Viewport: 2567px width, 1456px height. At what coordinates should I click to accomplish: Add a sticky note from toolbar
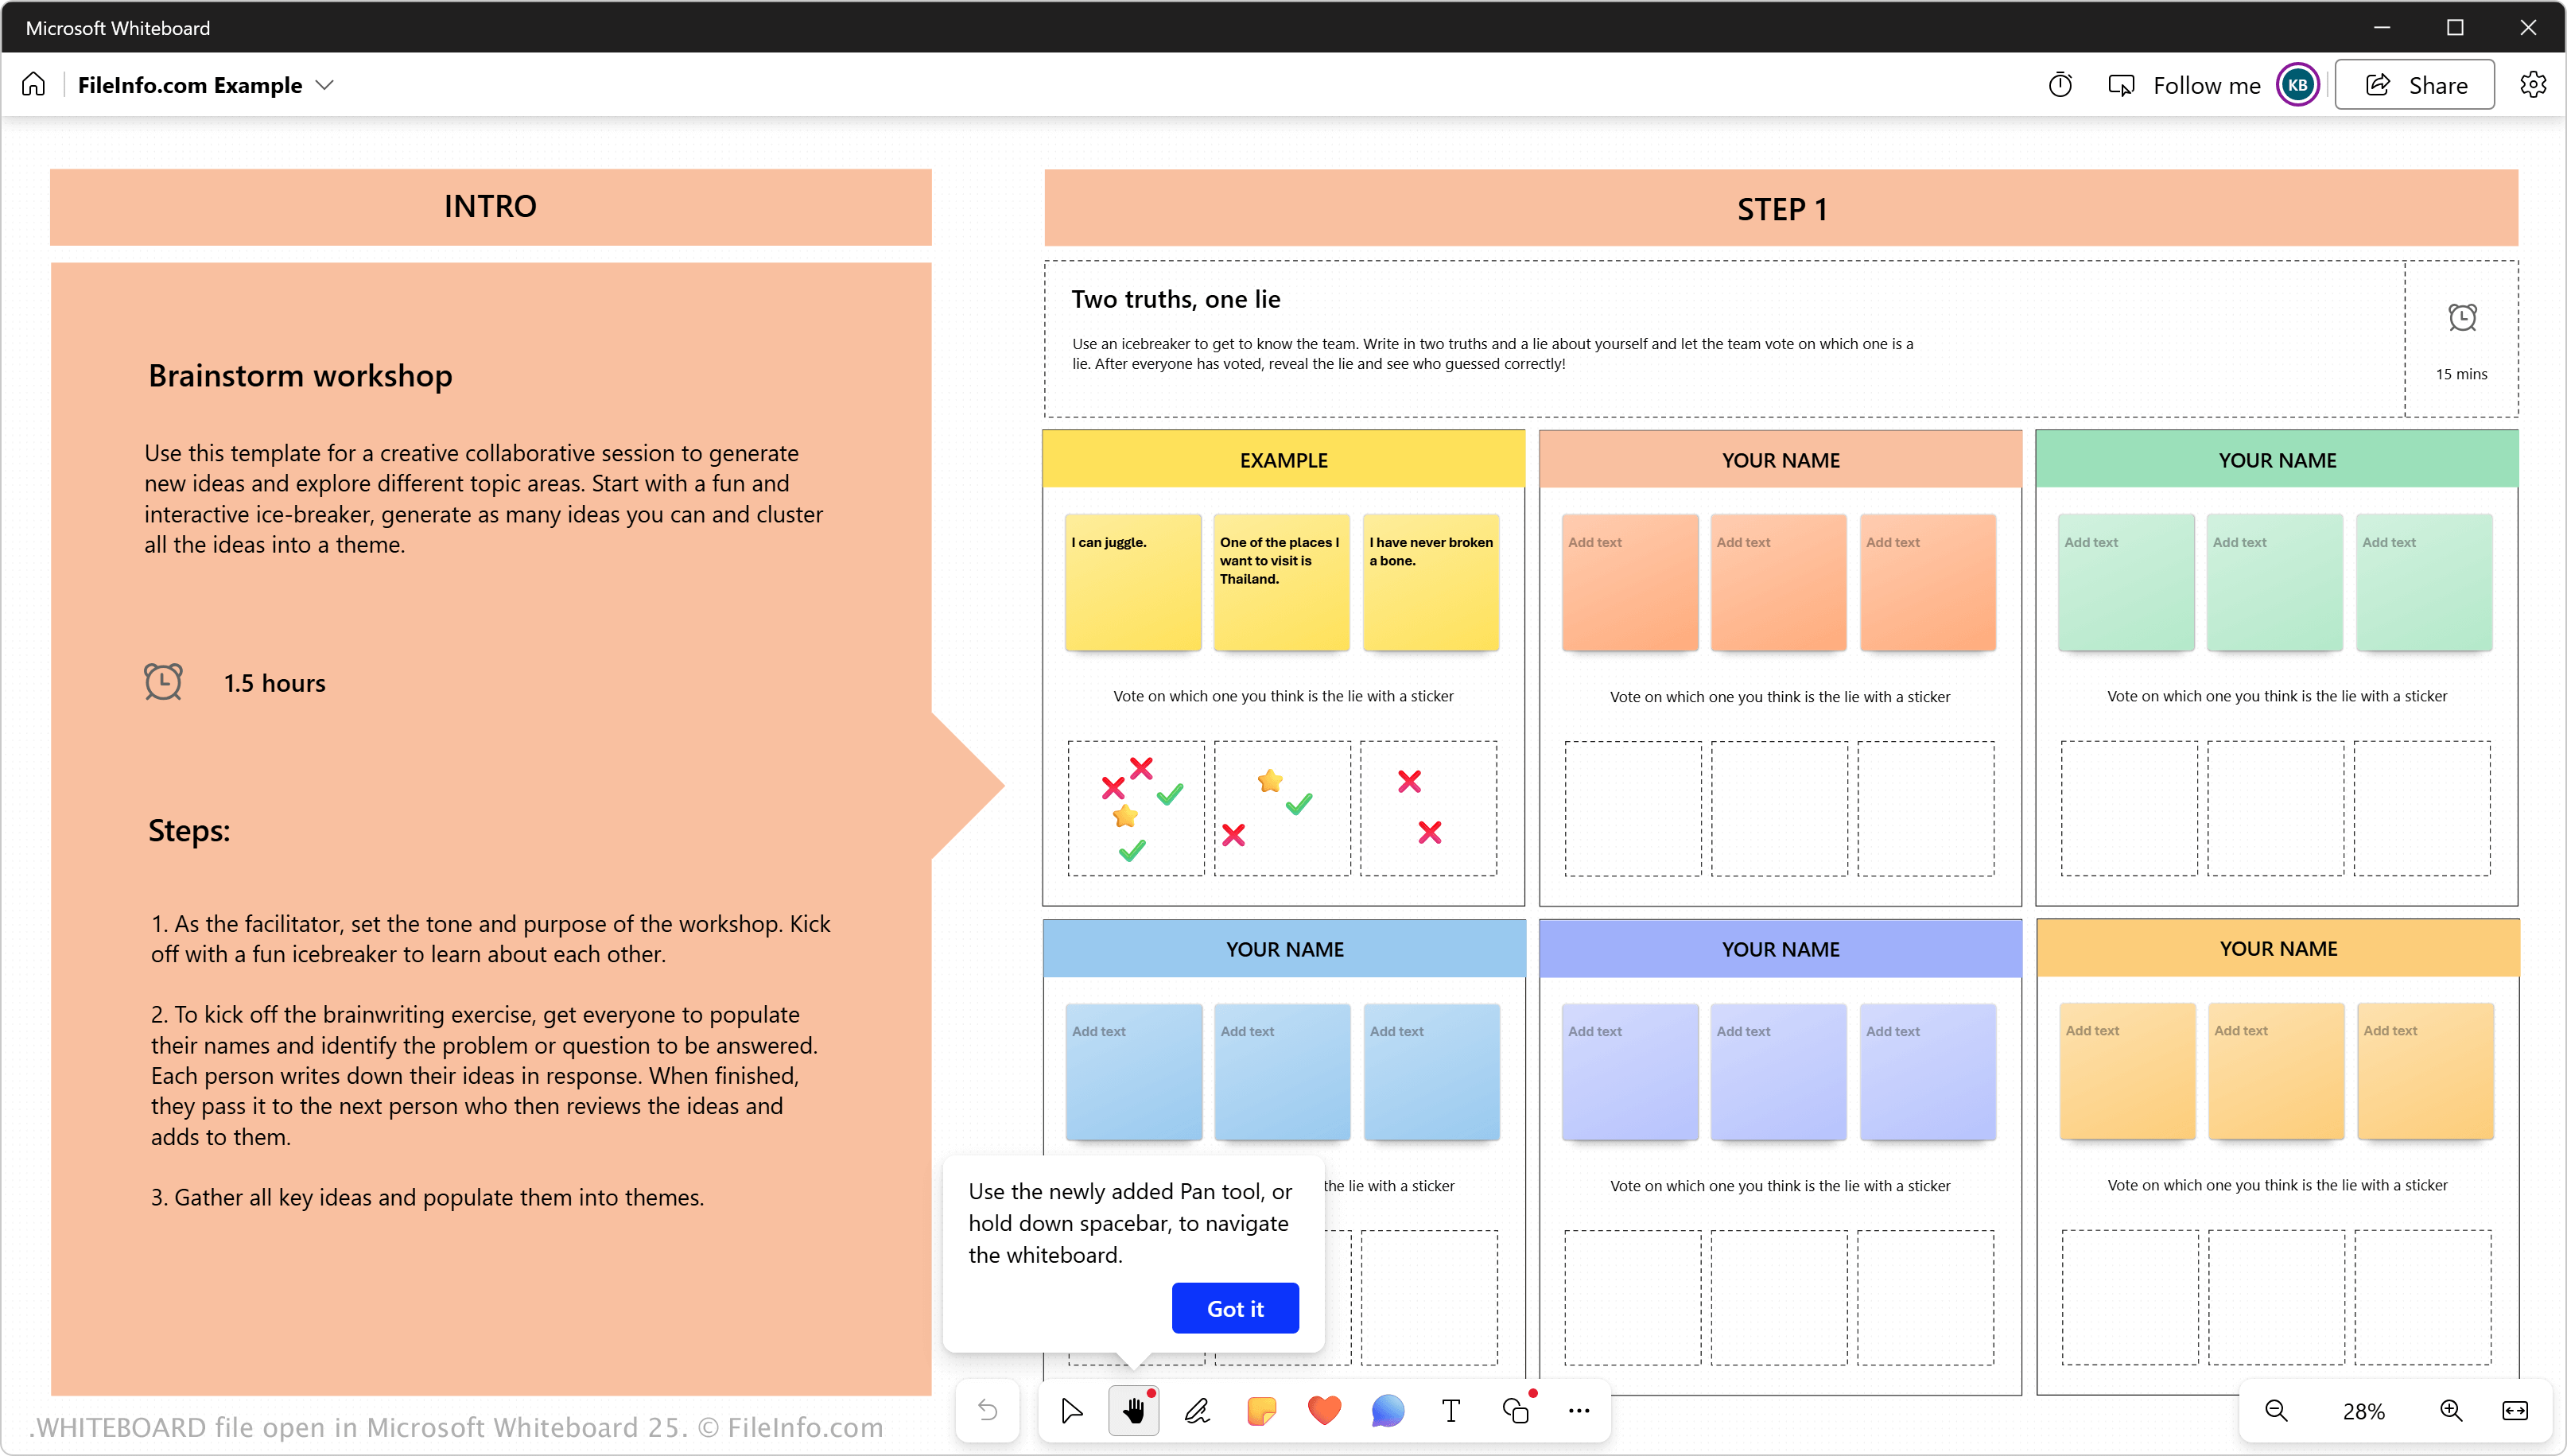click(1261, 1411)
